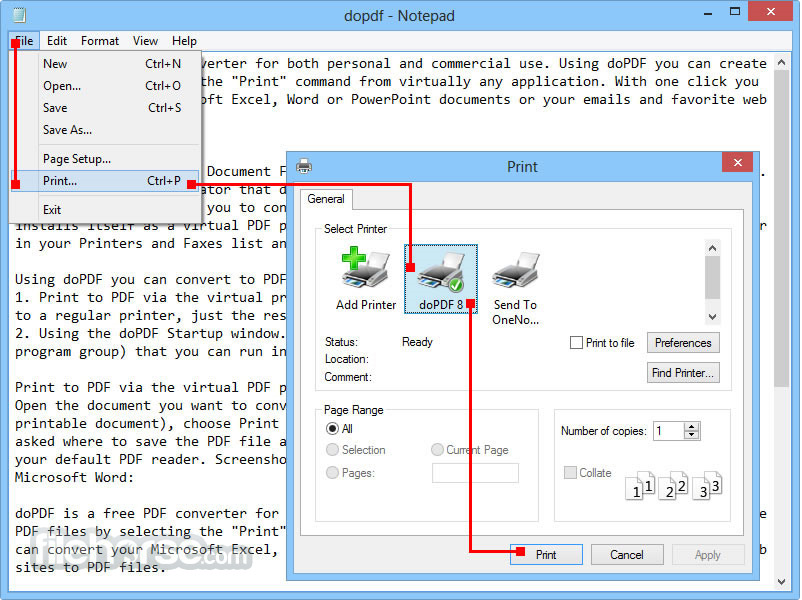Click the Notepad icon in title bar

pos(19,14)
